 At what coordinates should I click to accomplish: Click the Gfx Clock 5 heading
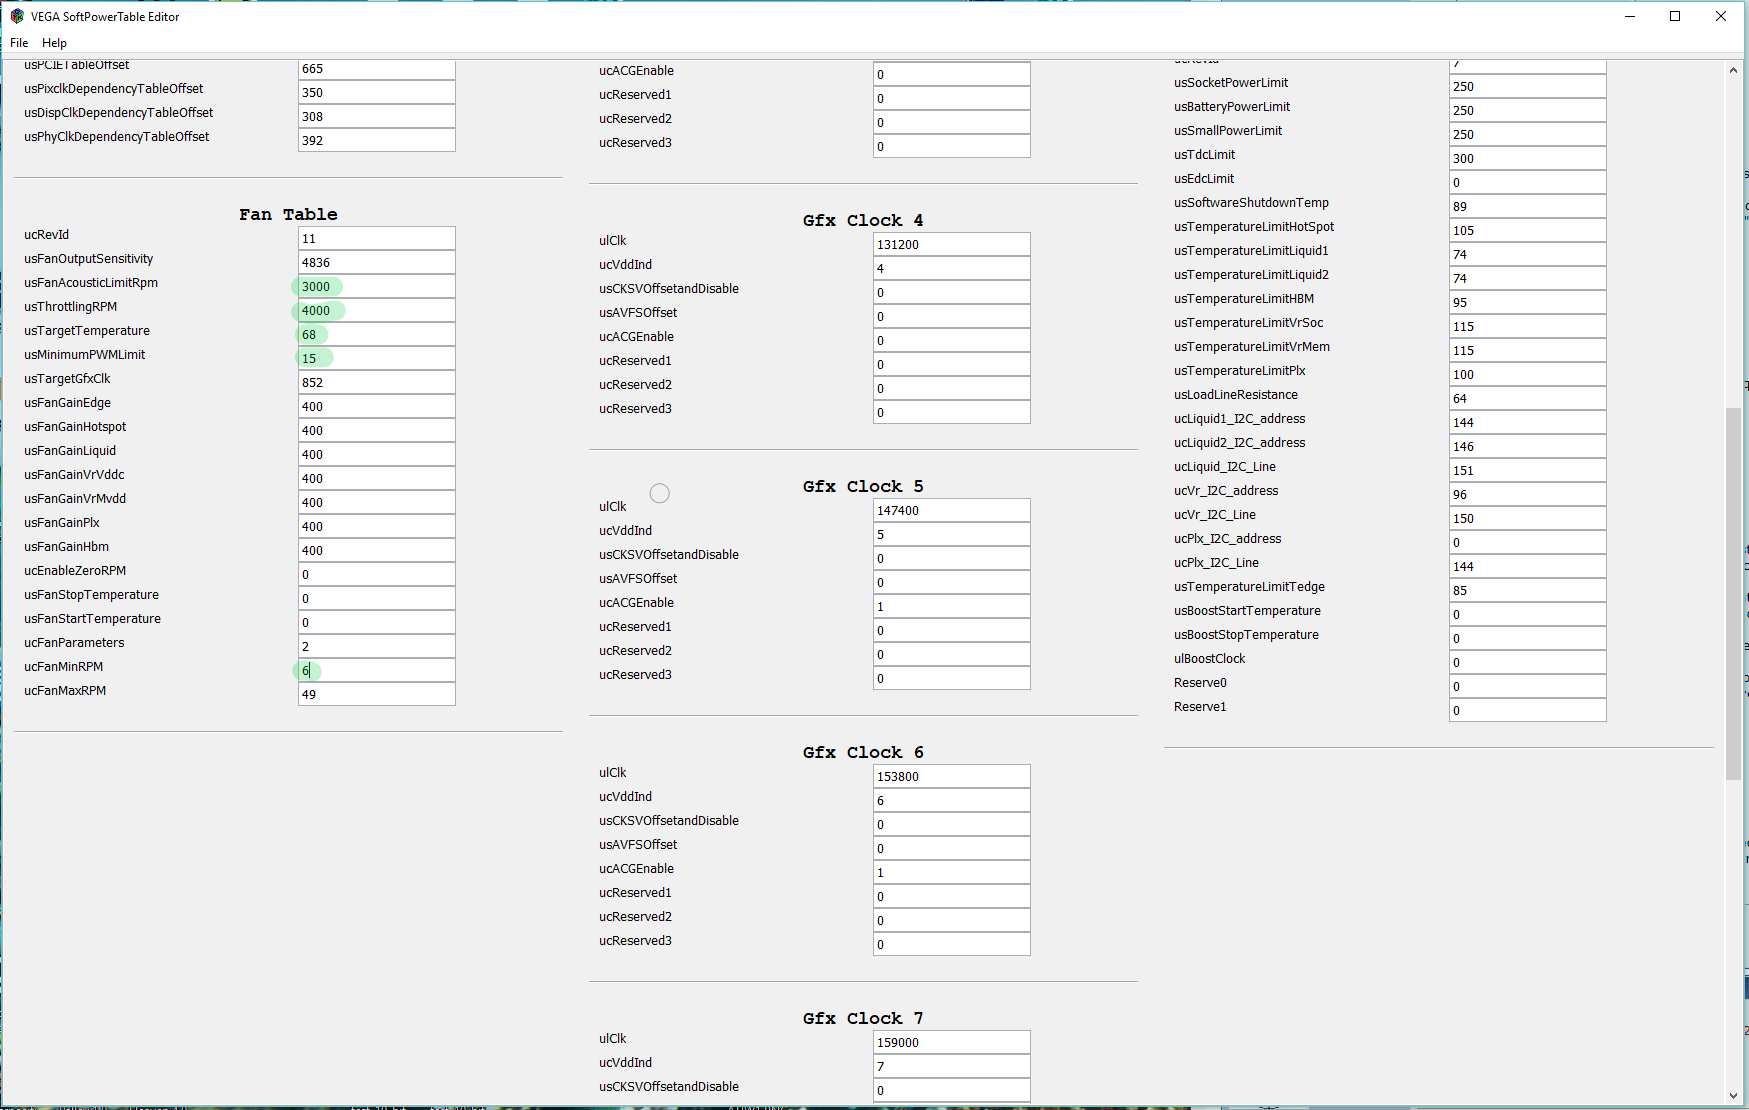[863, 486]
